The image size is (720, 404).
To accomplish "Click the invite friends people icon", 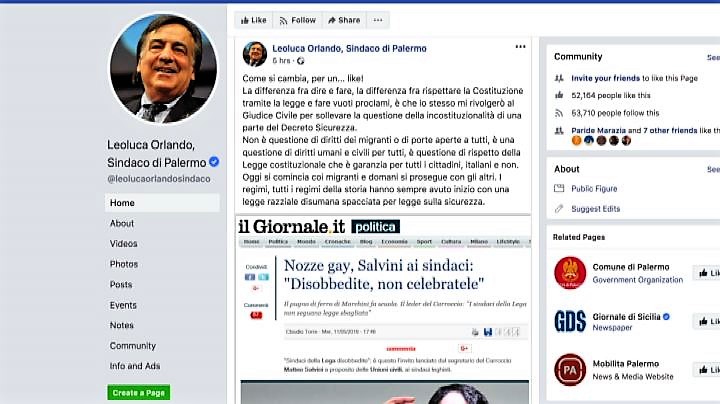I will 559,78.
